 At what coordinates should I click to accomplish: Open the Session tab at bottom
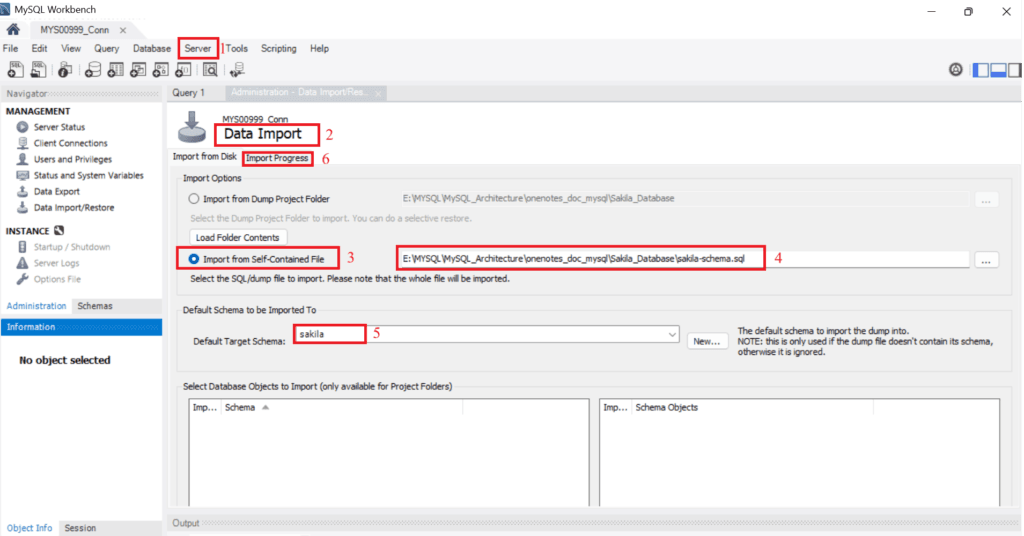pyautogui.click(x=80, y=528)
